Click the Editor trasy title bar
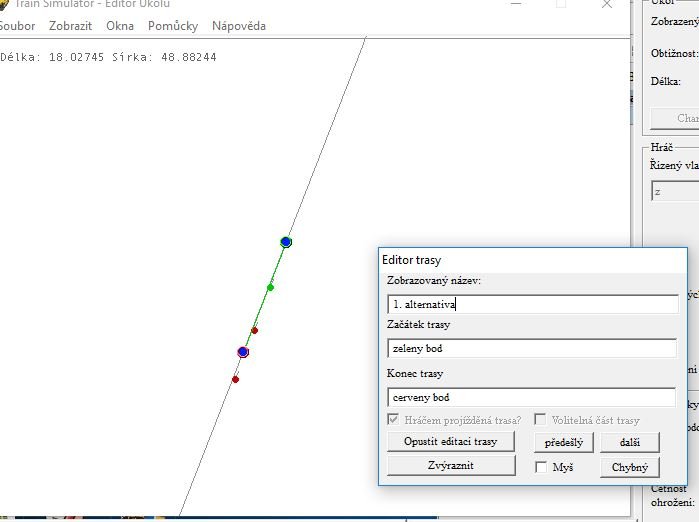The image size is (699, 522). (x=533, y=260)
